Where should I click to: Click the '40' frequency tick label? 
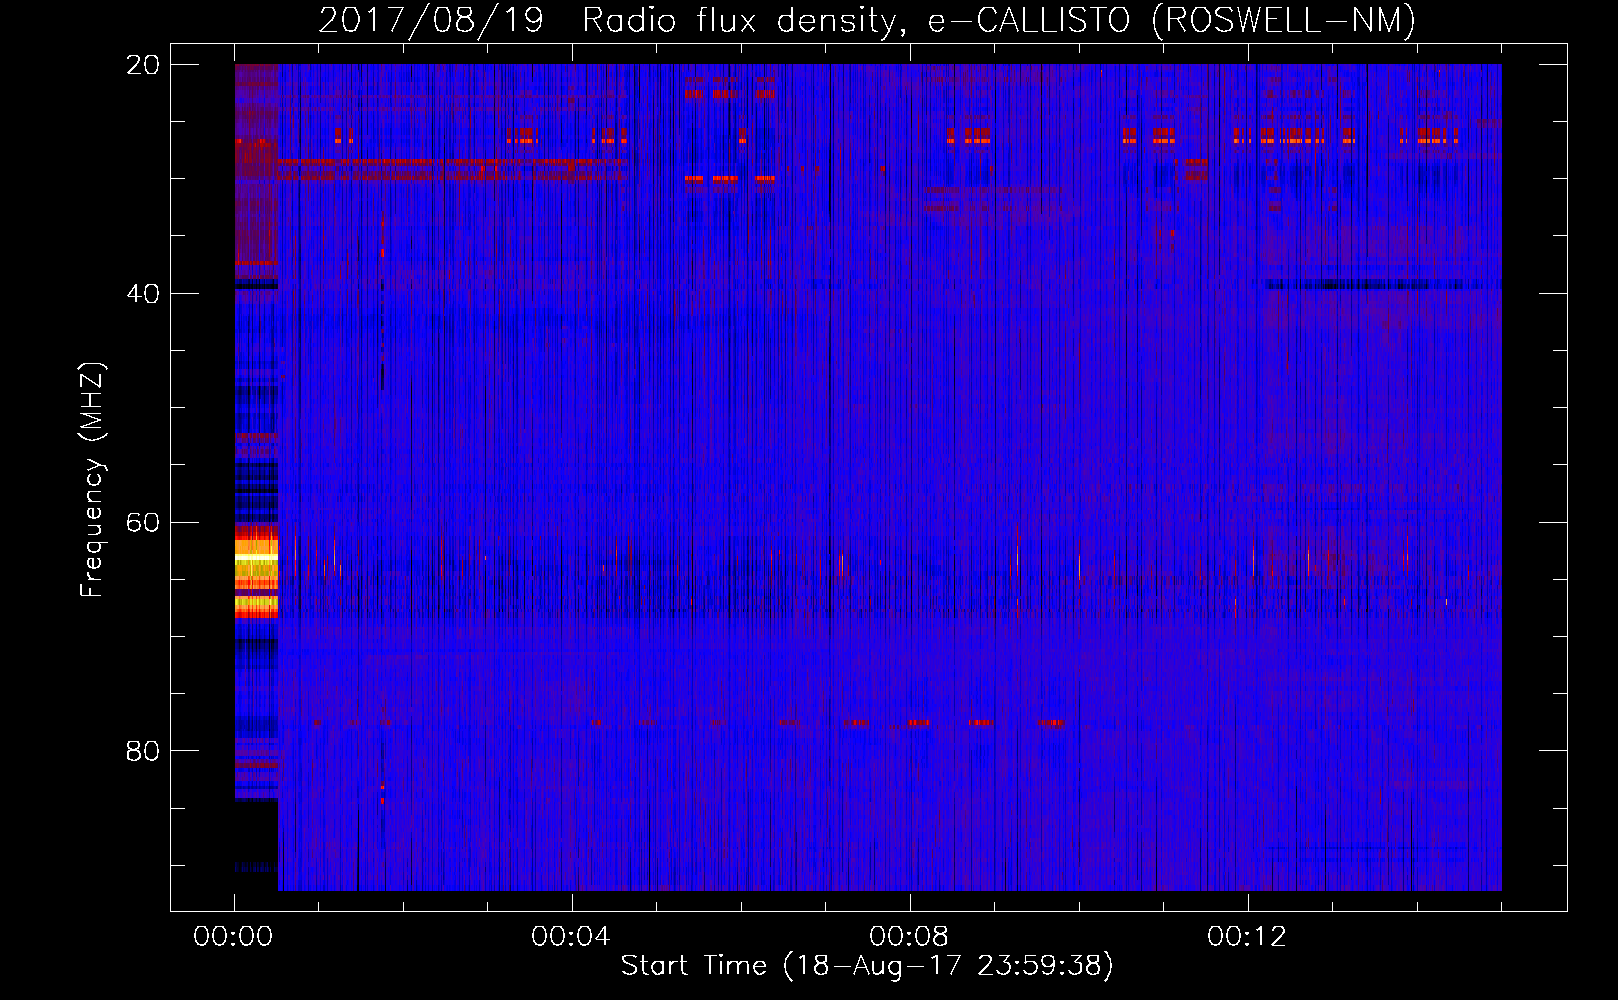(142, 294)
